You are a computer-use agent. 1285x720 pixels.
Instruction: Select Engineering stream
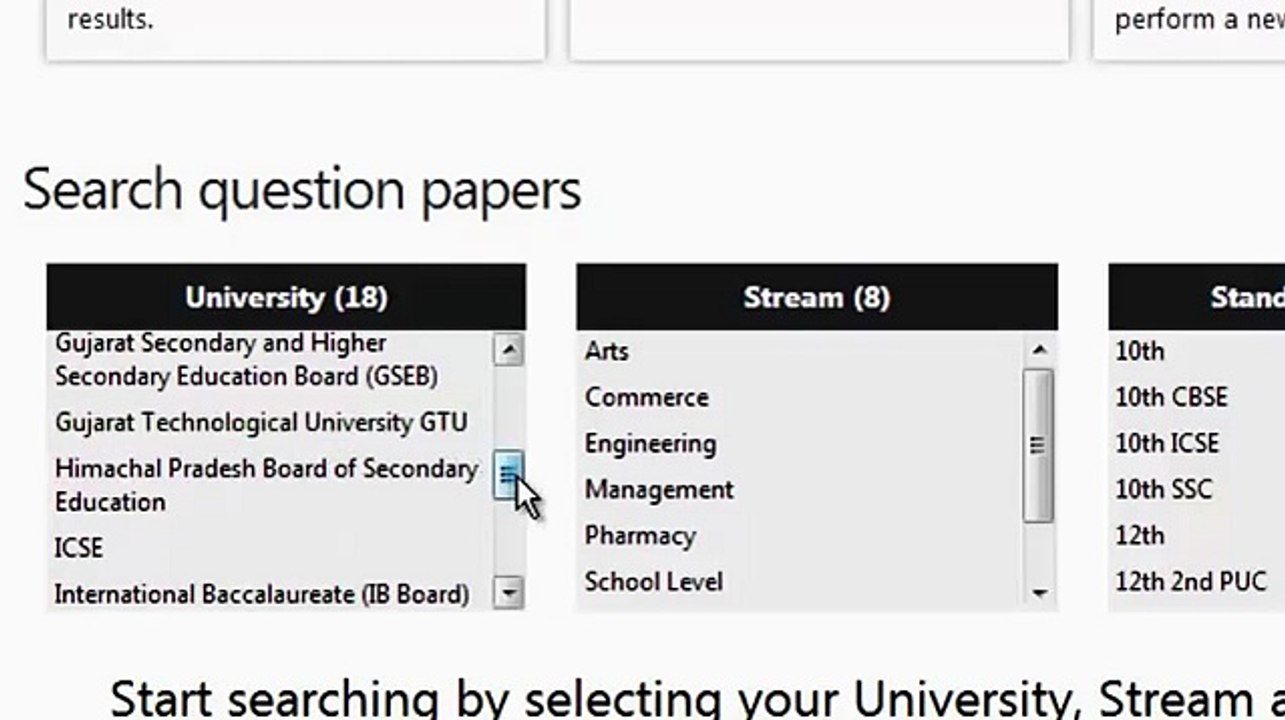point(651,443)
